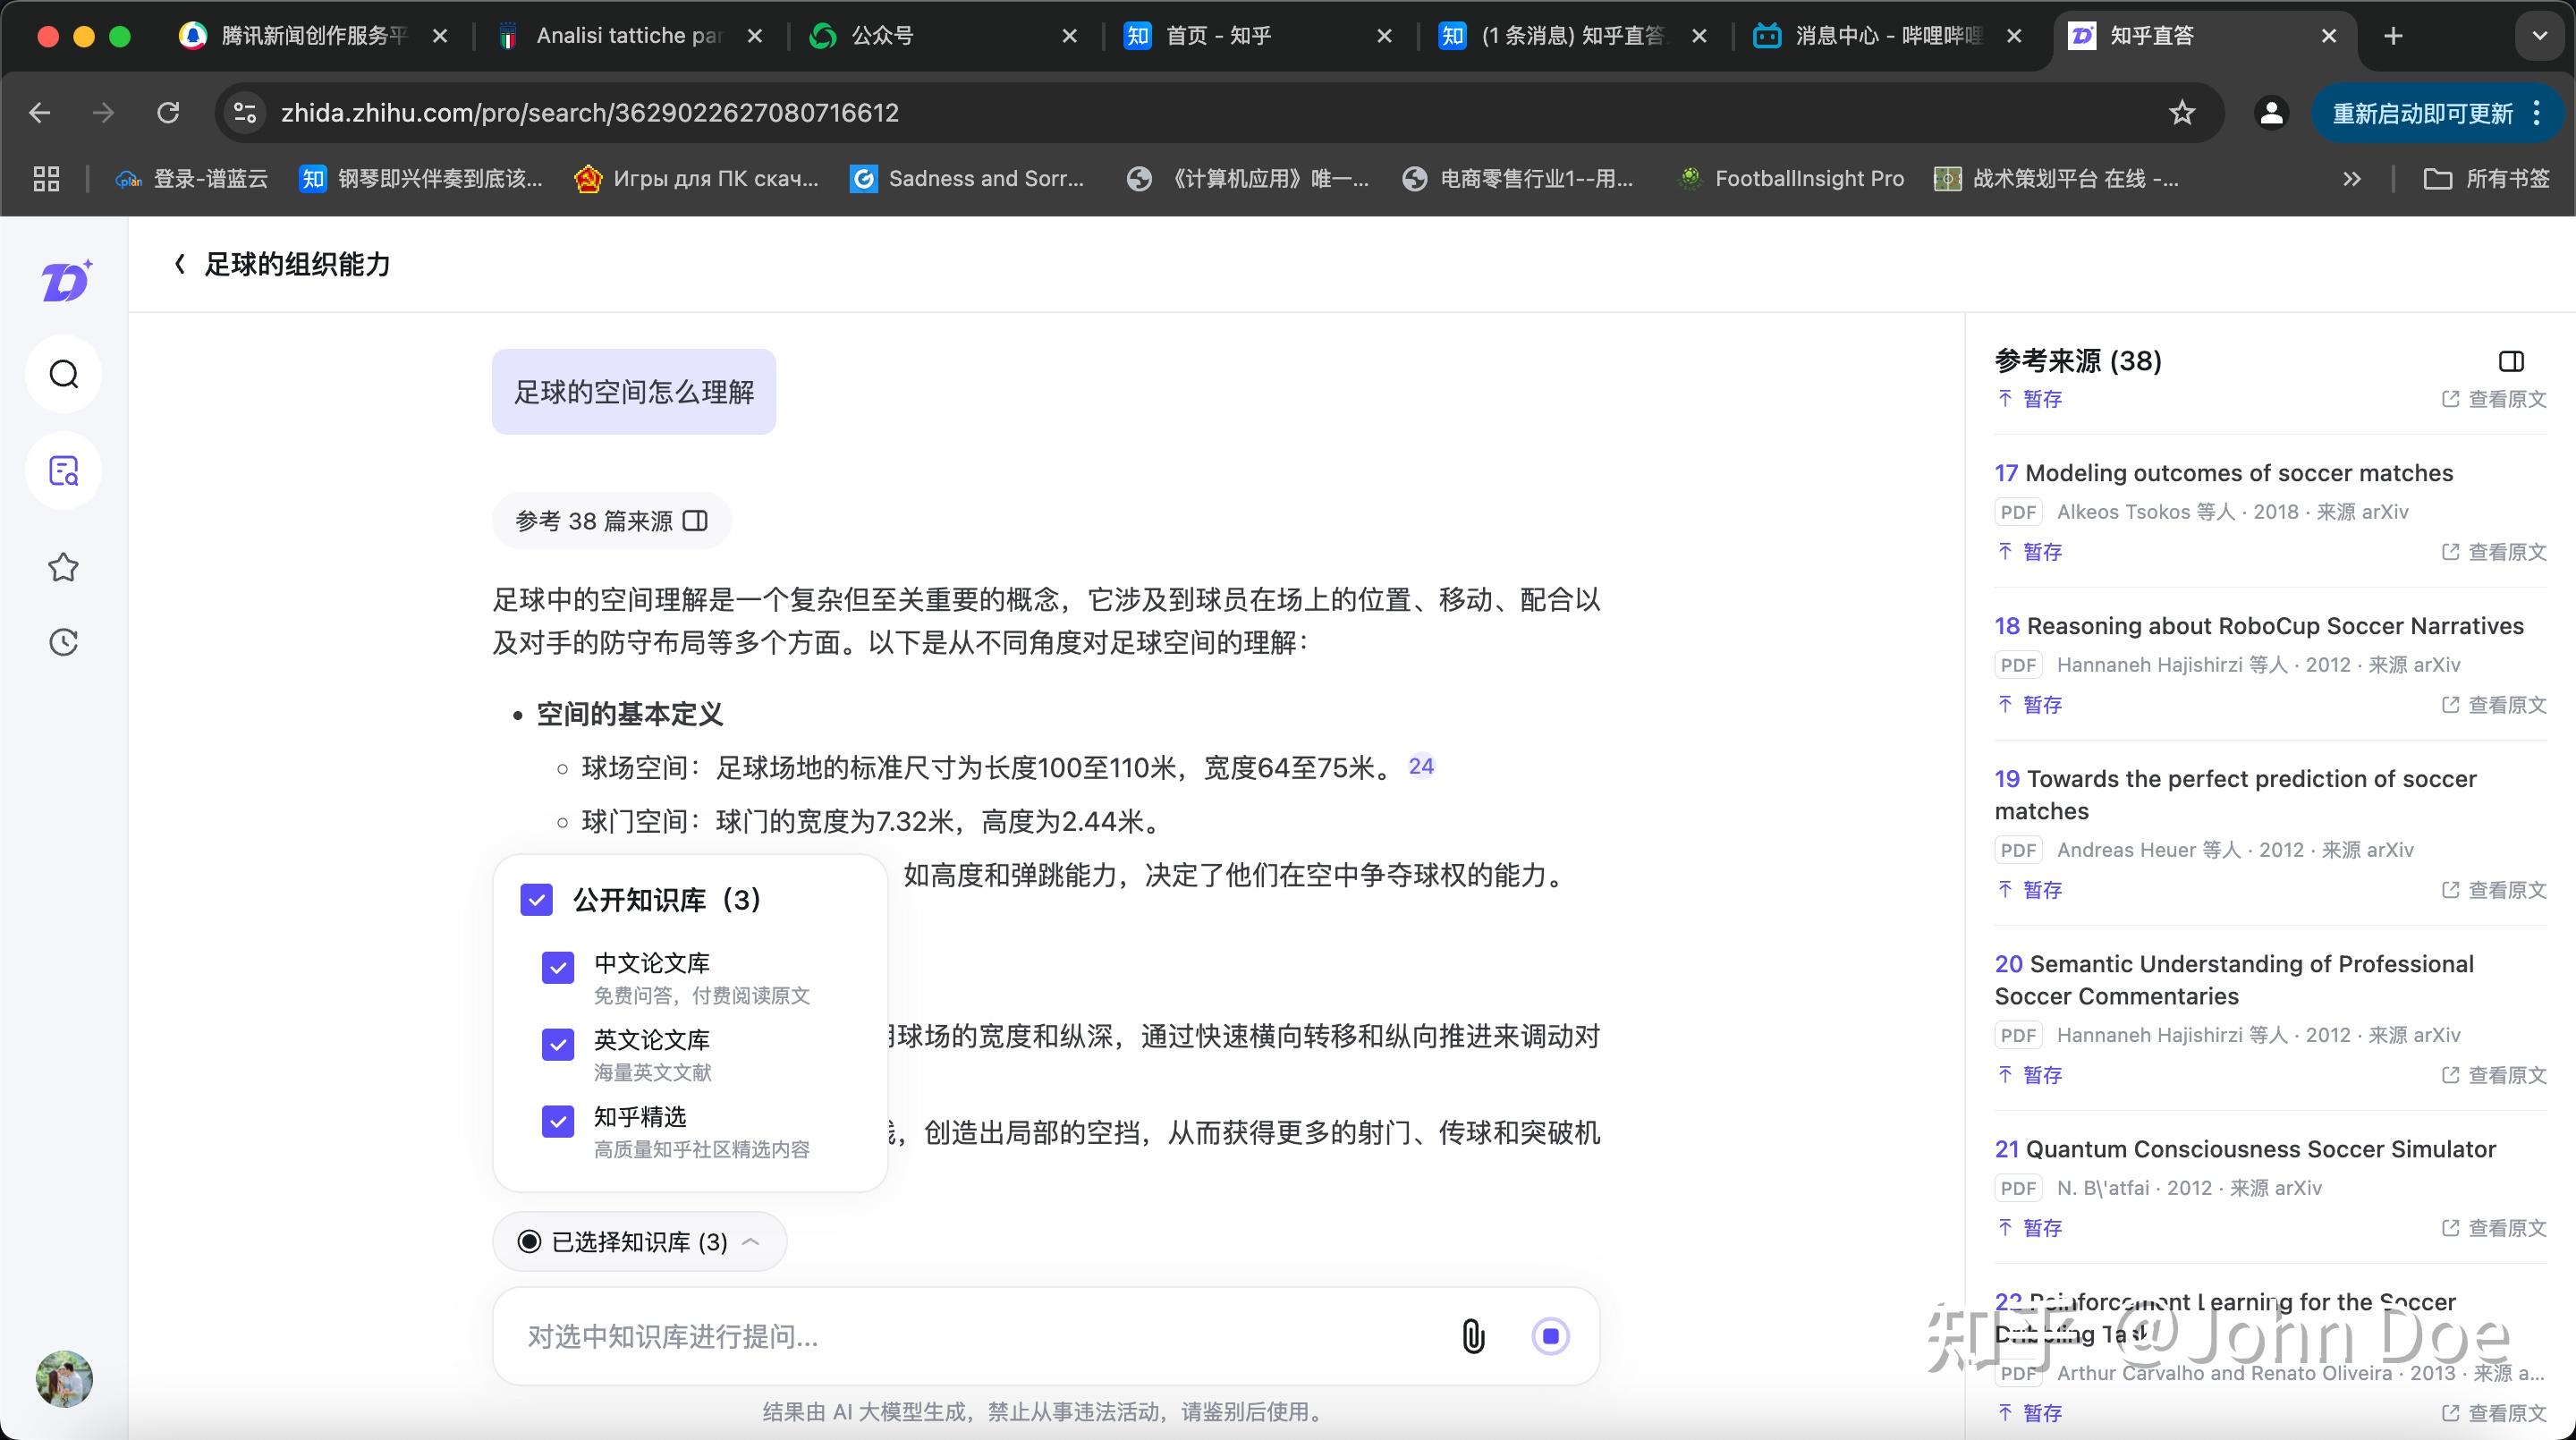Viewport: 2576px width, 1440px height.
Task: Collapse reference sources panel icon
Action: tap(2511, 361)
